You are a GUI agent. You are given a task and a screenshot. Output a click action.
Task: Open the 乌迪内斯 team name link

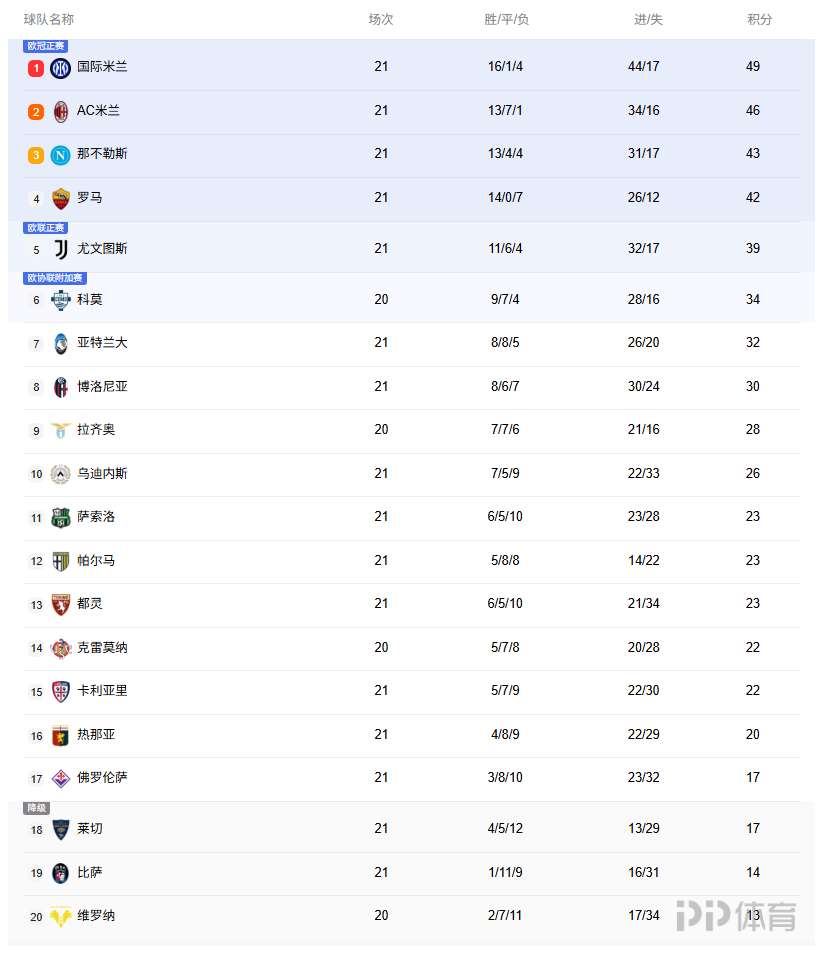(x=102, y=473)
